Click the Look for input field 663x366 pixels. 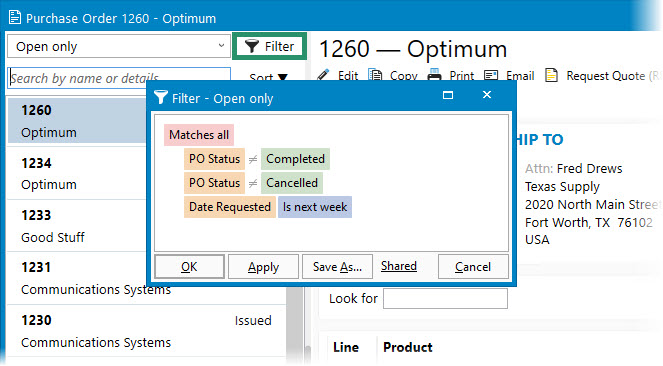coord(445,298)
